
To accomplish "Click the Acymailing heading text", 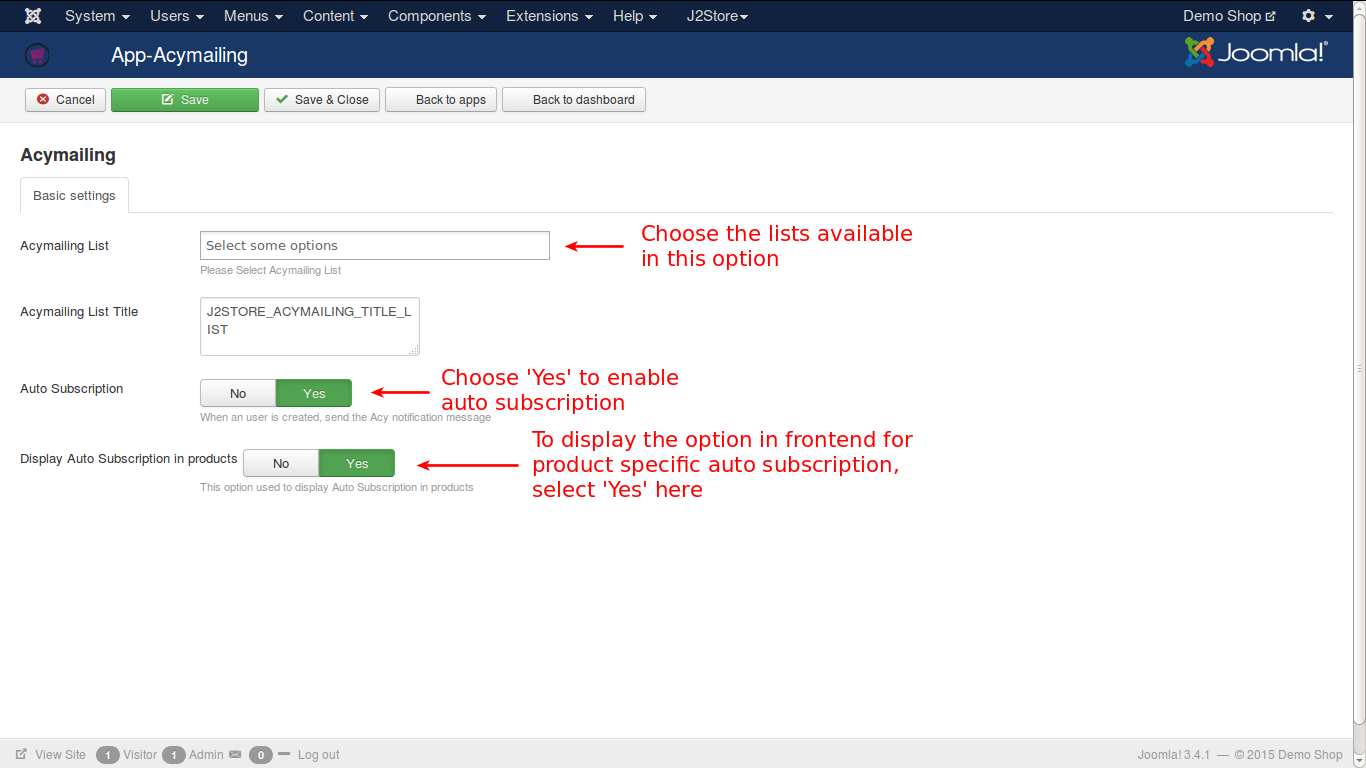I will [68, 155].
